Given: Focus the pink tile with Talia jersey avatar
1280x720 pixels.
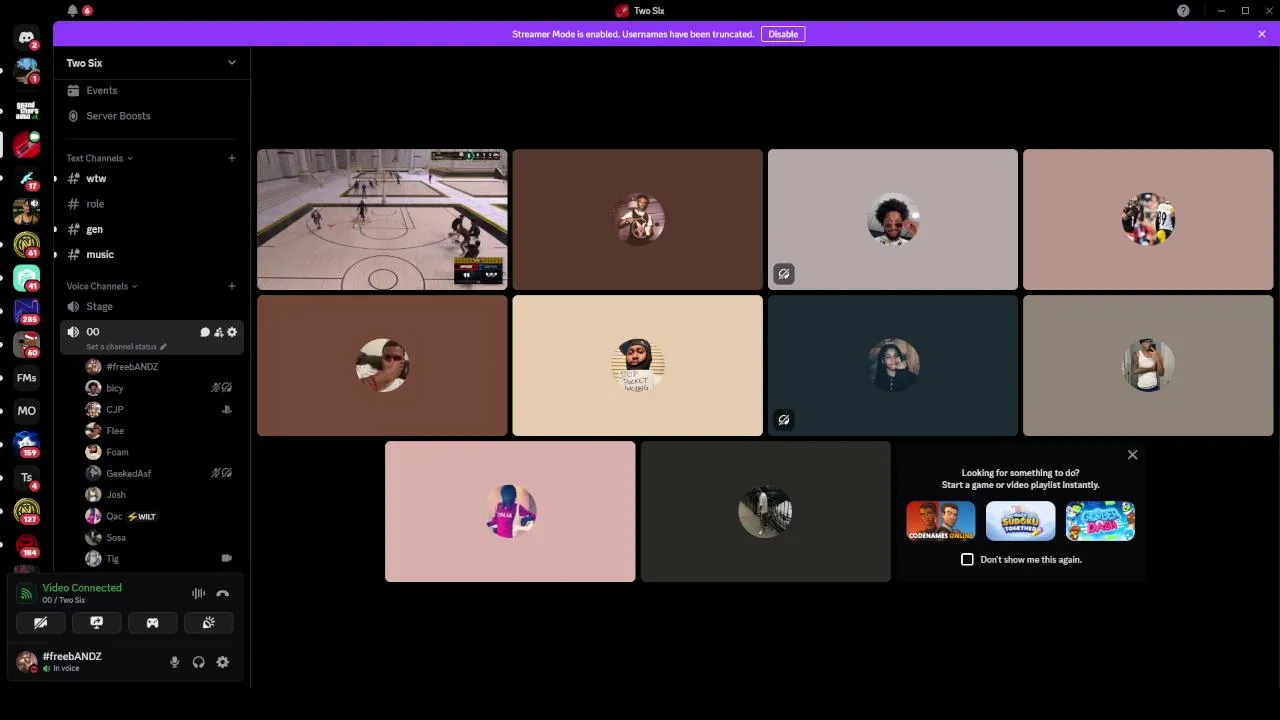Looking at the screenshot, I should click(510, 512).
